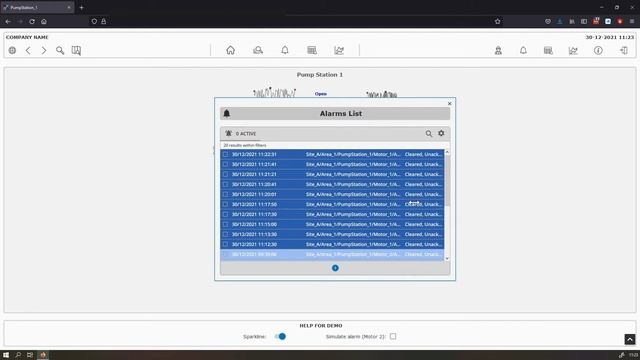Check the alarm row 30/12/2021 11:17:50

[225, 204]
